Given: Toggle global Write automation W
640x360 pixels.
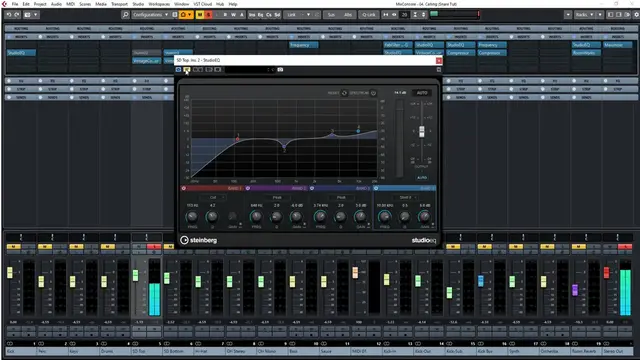Looking at the screenshot, I should [x=233, y=15].
